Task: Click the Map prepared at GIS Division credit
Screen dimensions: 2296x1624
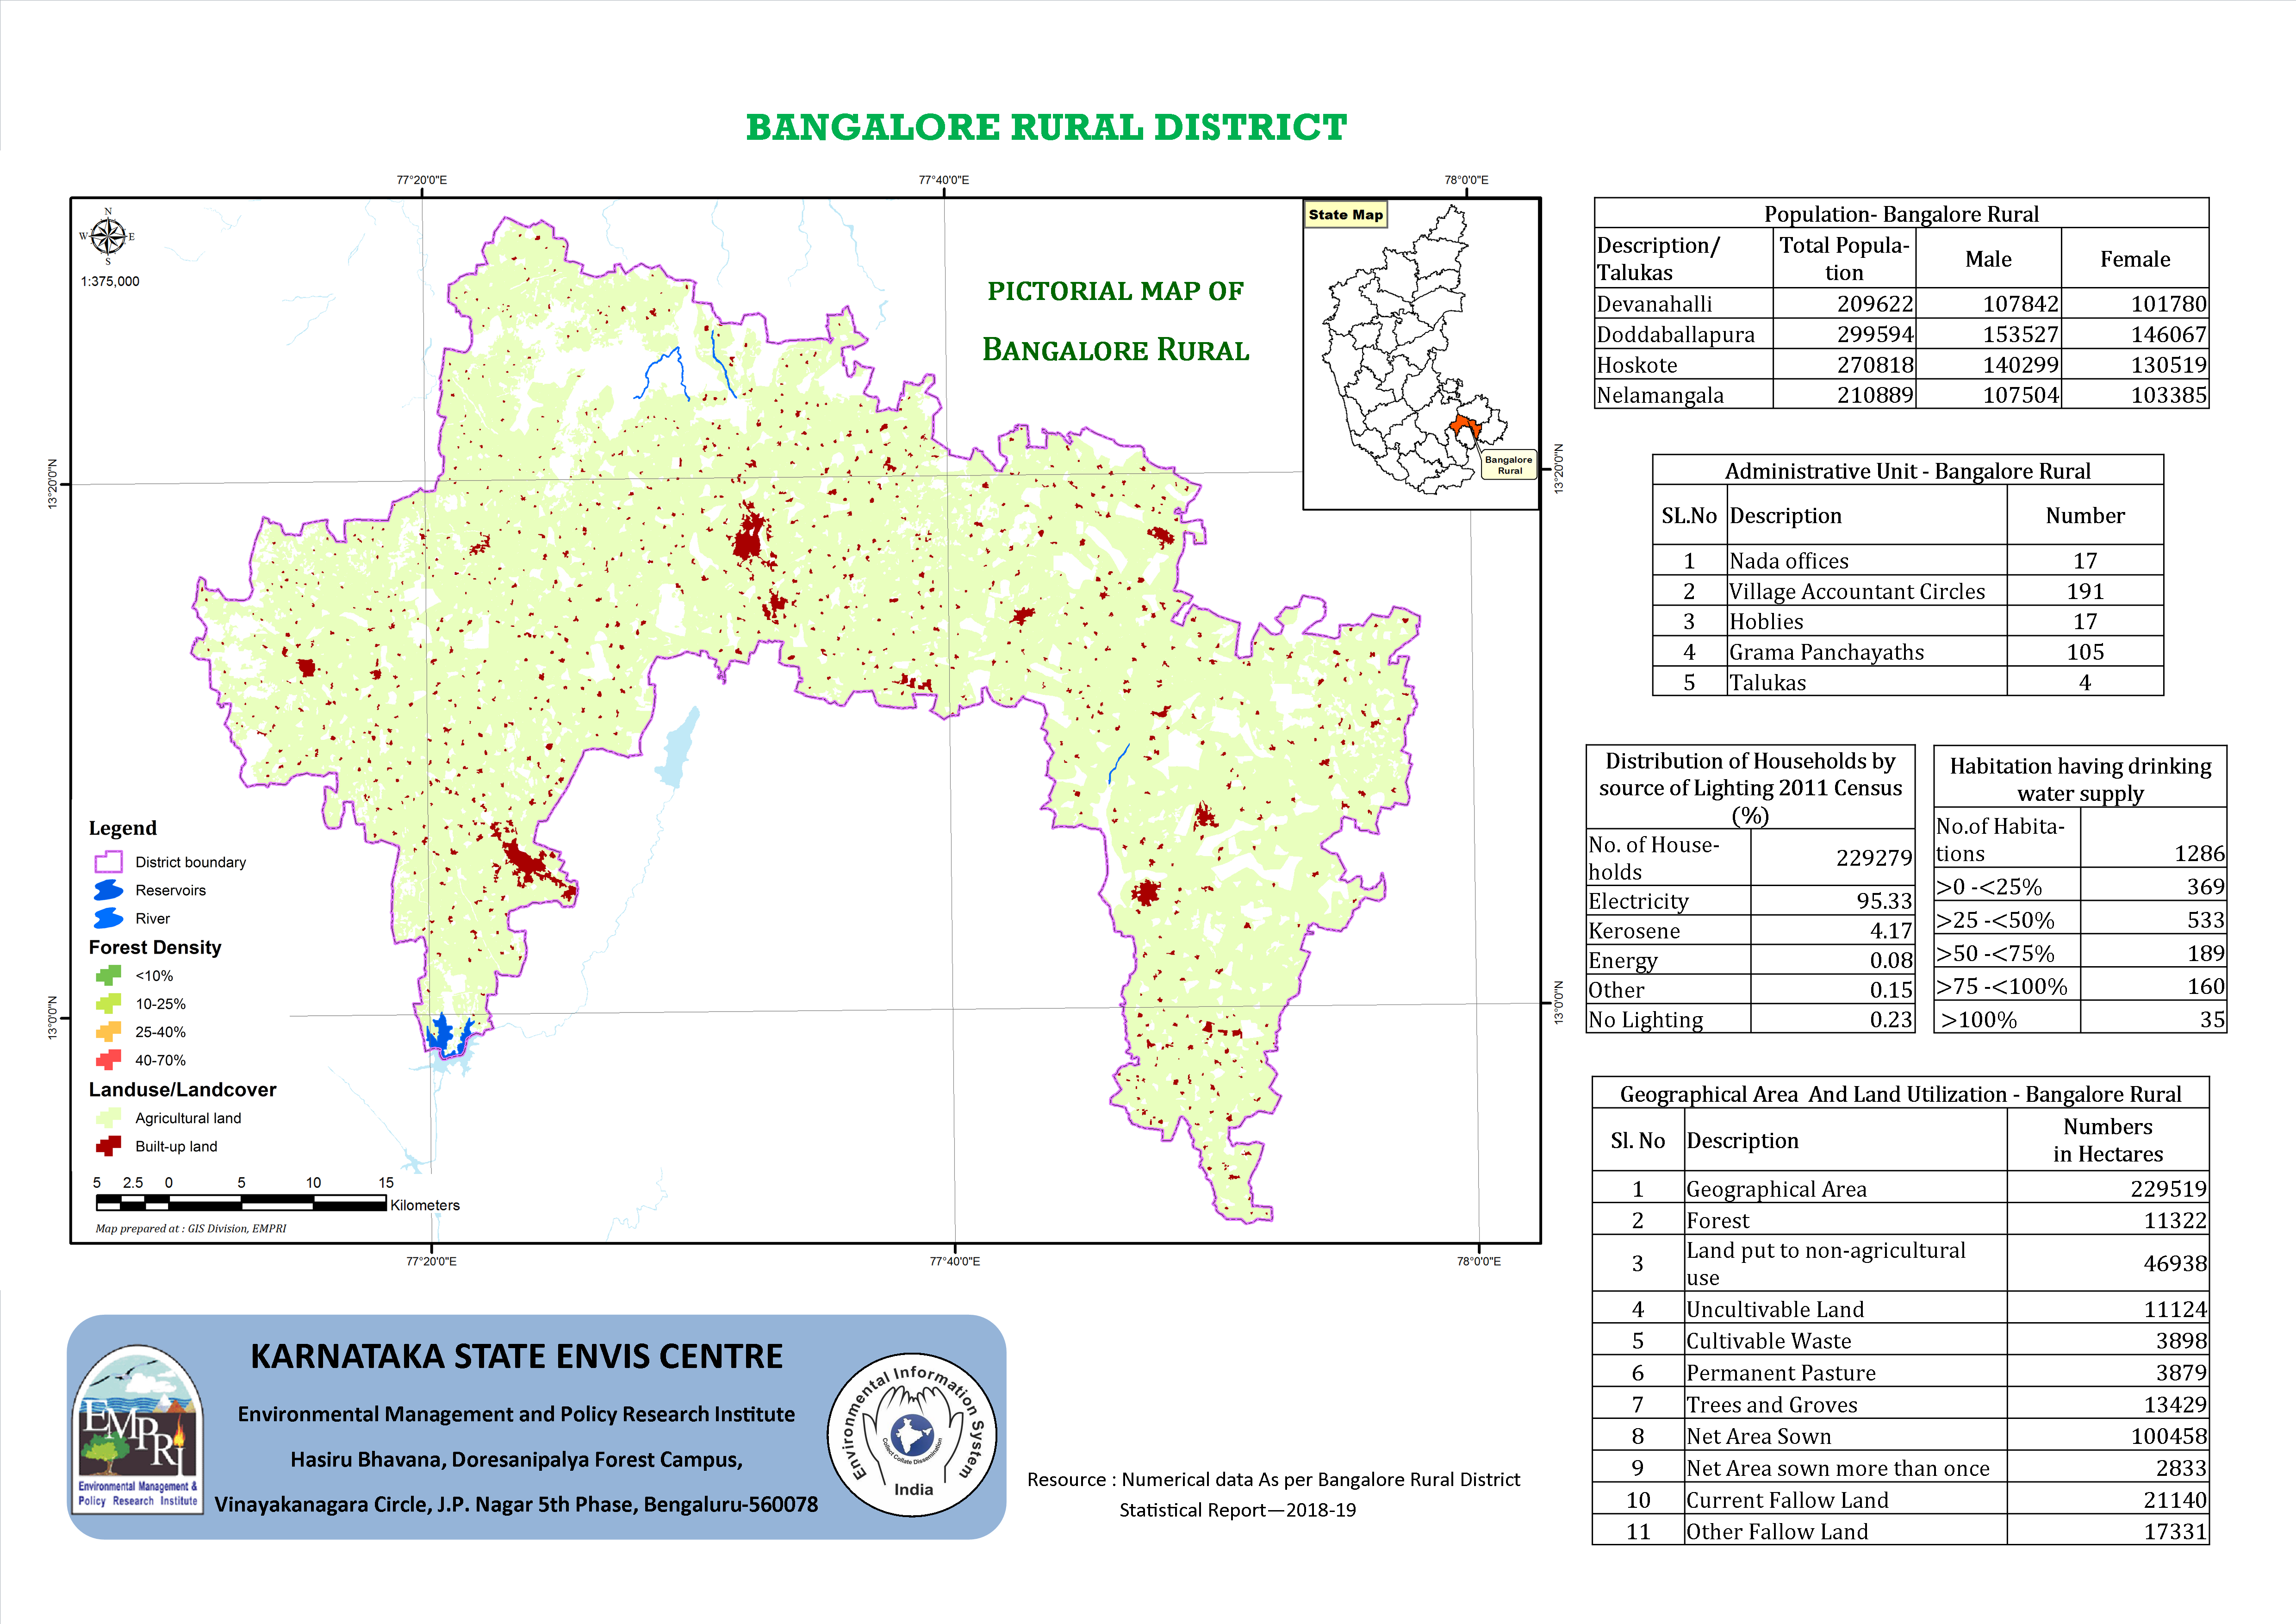Action: 190,1228
